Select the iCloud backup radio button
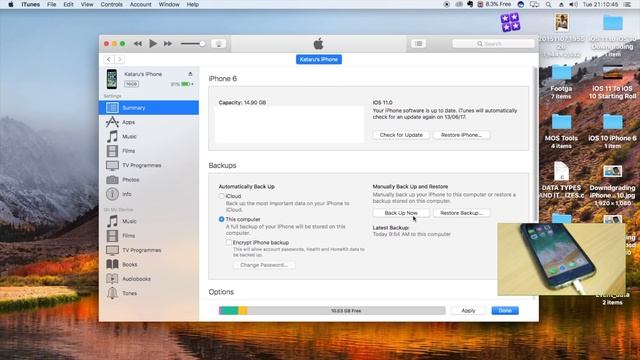 tap(221, 196)
